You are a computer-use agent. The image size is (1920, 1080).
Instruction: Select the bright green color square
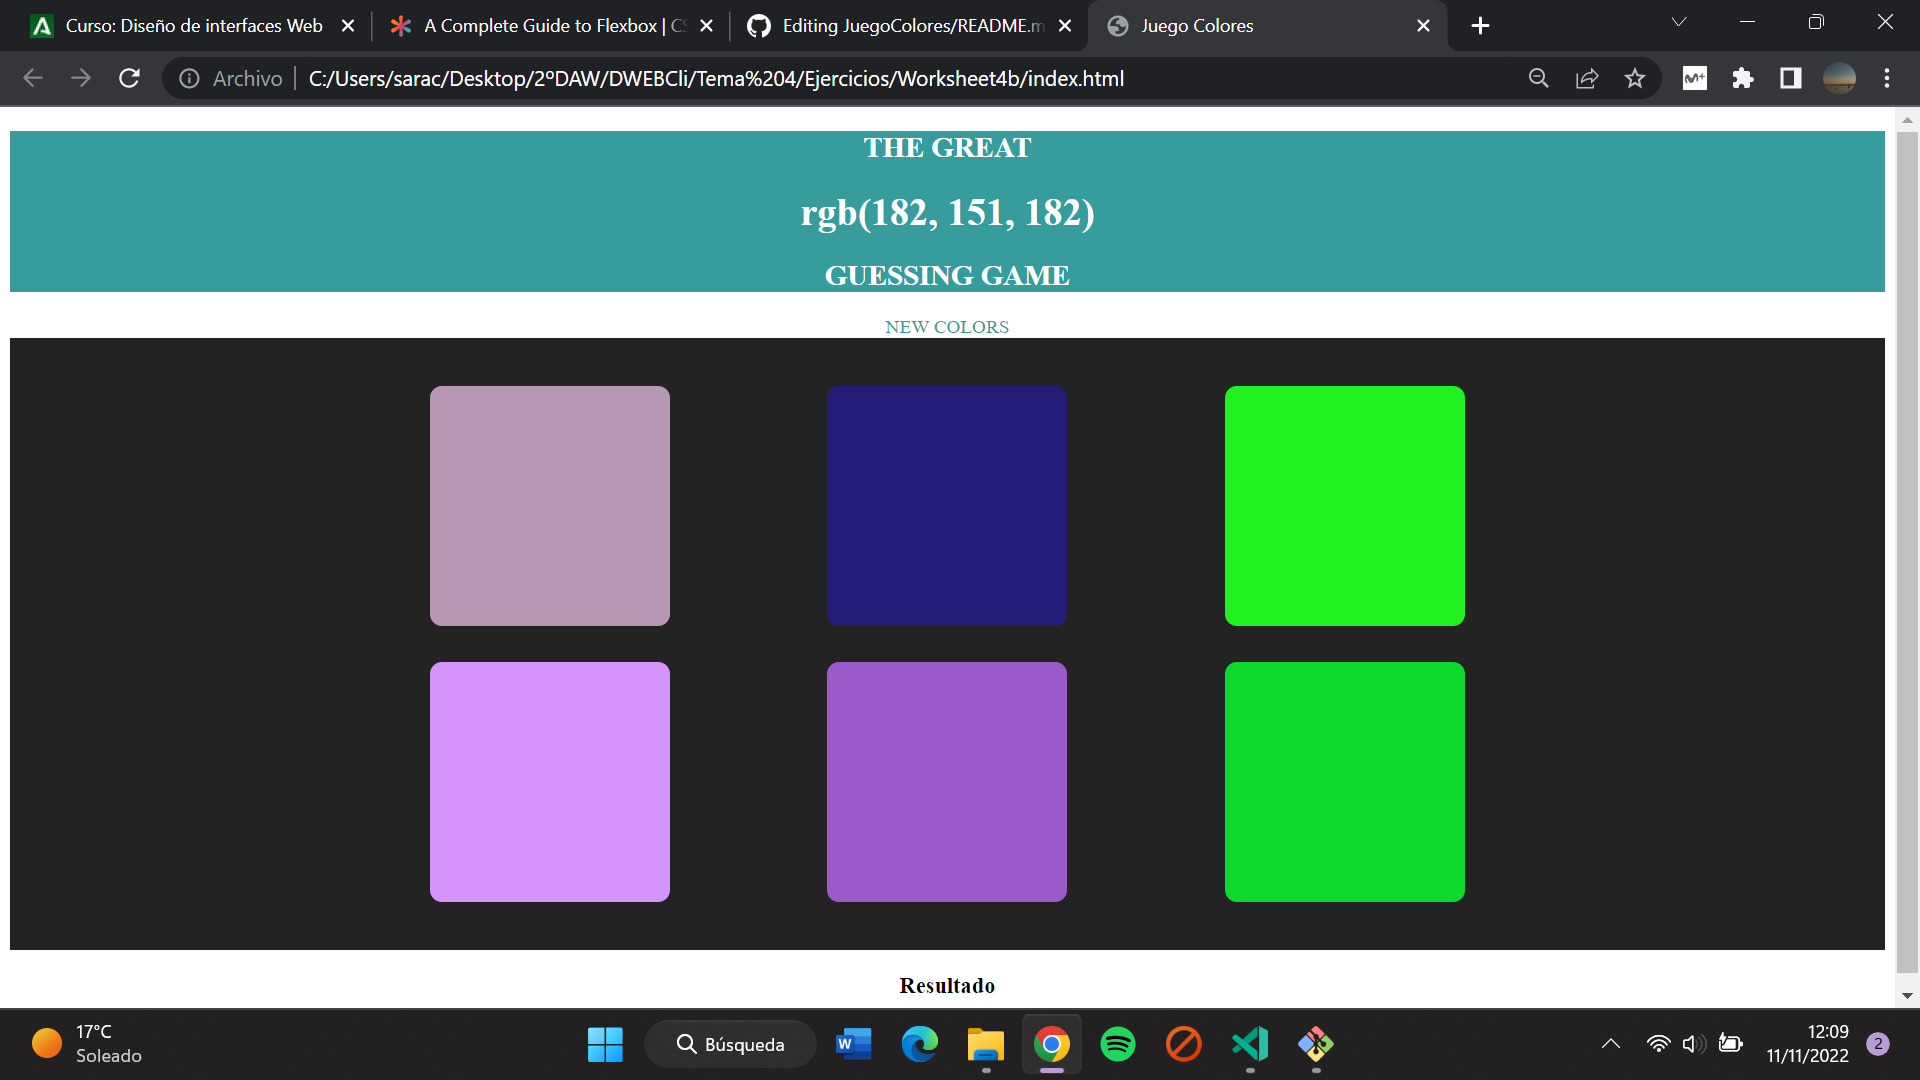coord(1344,506)
